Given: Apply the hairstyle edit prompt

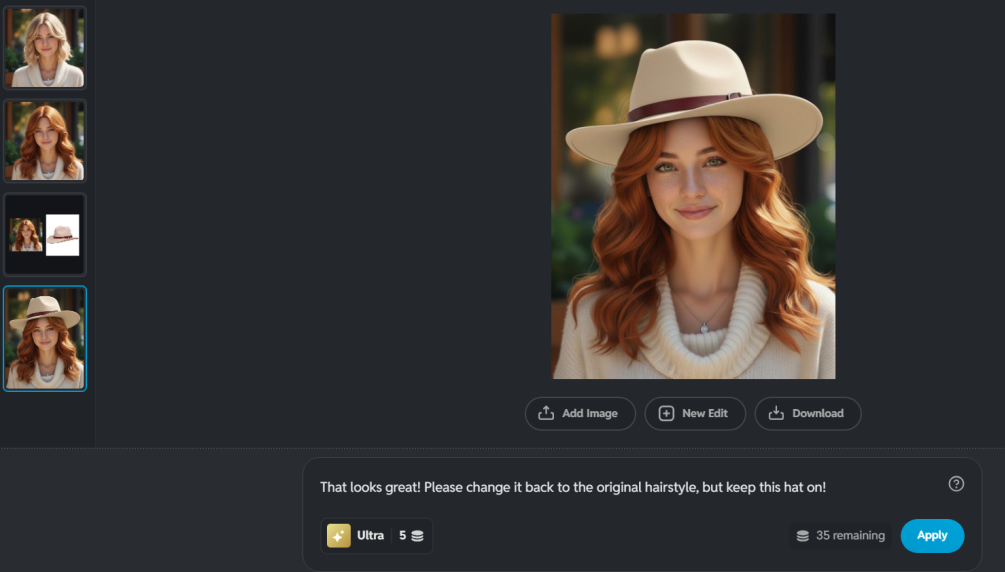Looking at the screenshot, I should pyautogui.click(x=931, y=536).
